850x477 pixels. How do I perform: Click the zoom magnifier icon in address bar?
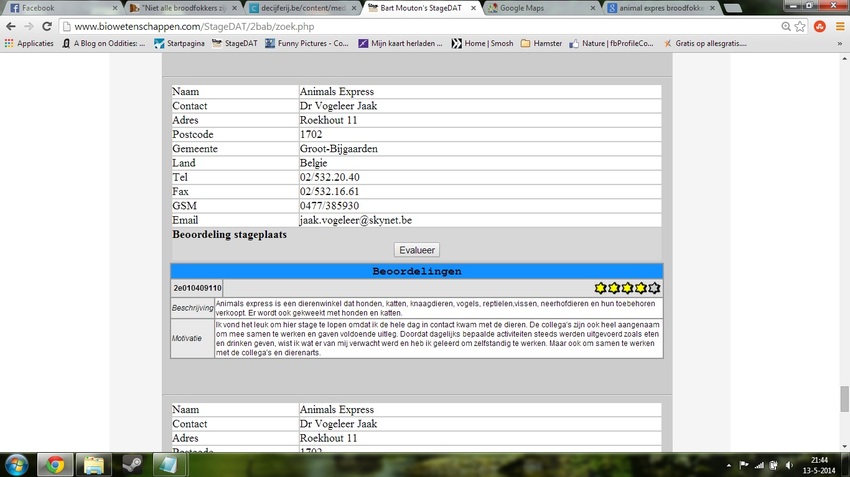[786, 26]
